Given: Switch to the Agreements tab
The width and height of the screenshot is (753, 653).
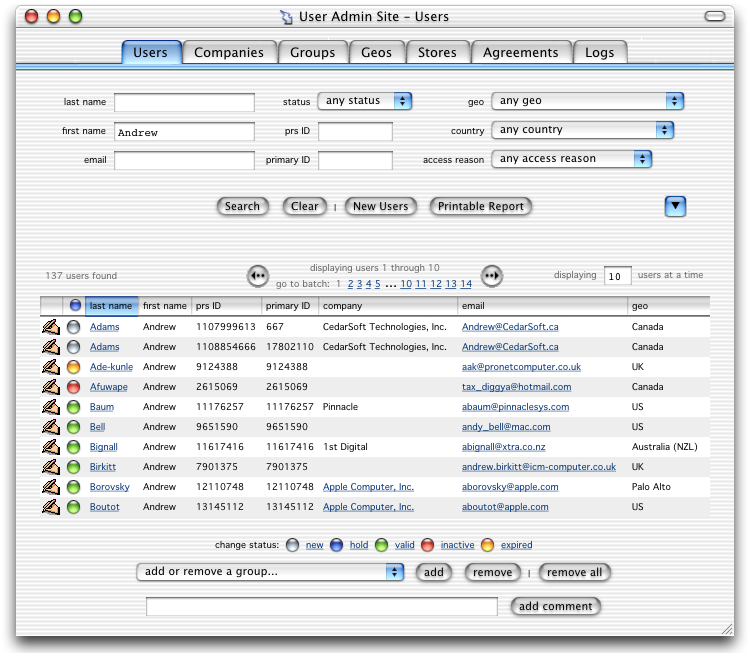Looking at the screenshot, I should point(521,52).
